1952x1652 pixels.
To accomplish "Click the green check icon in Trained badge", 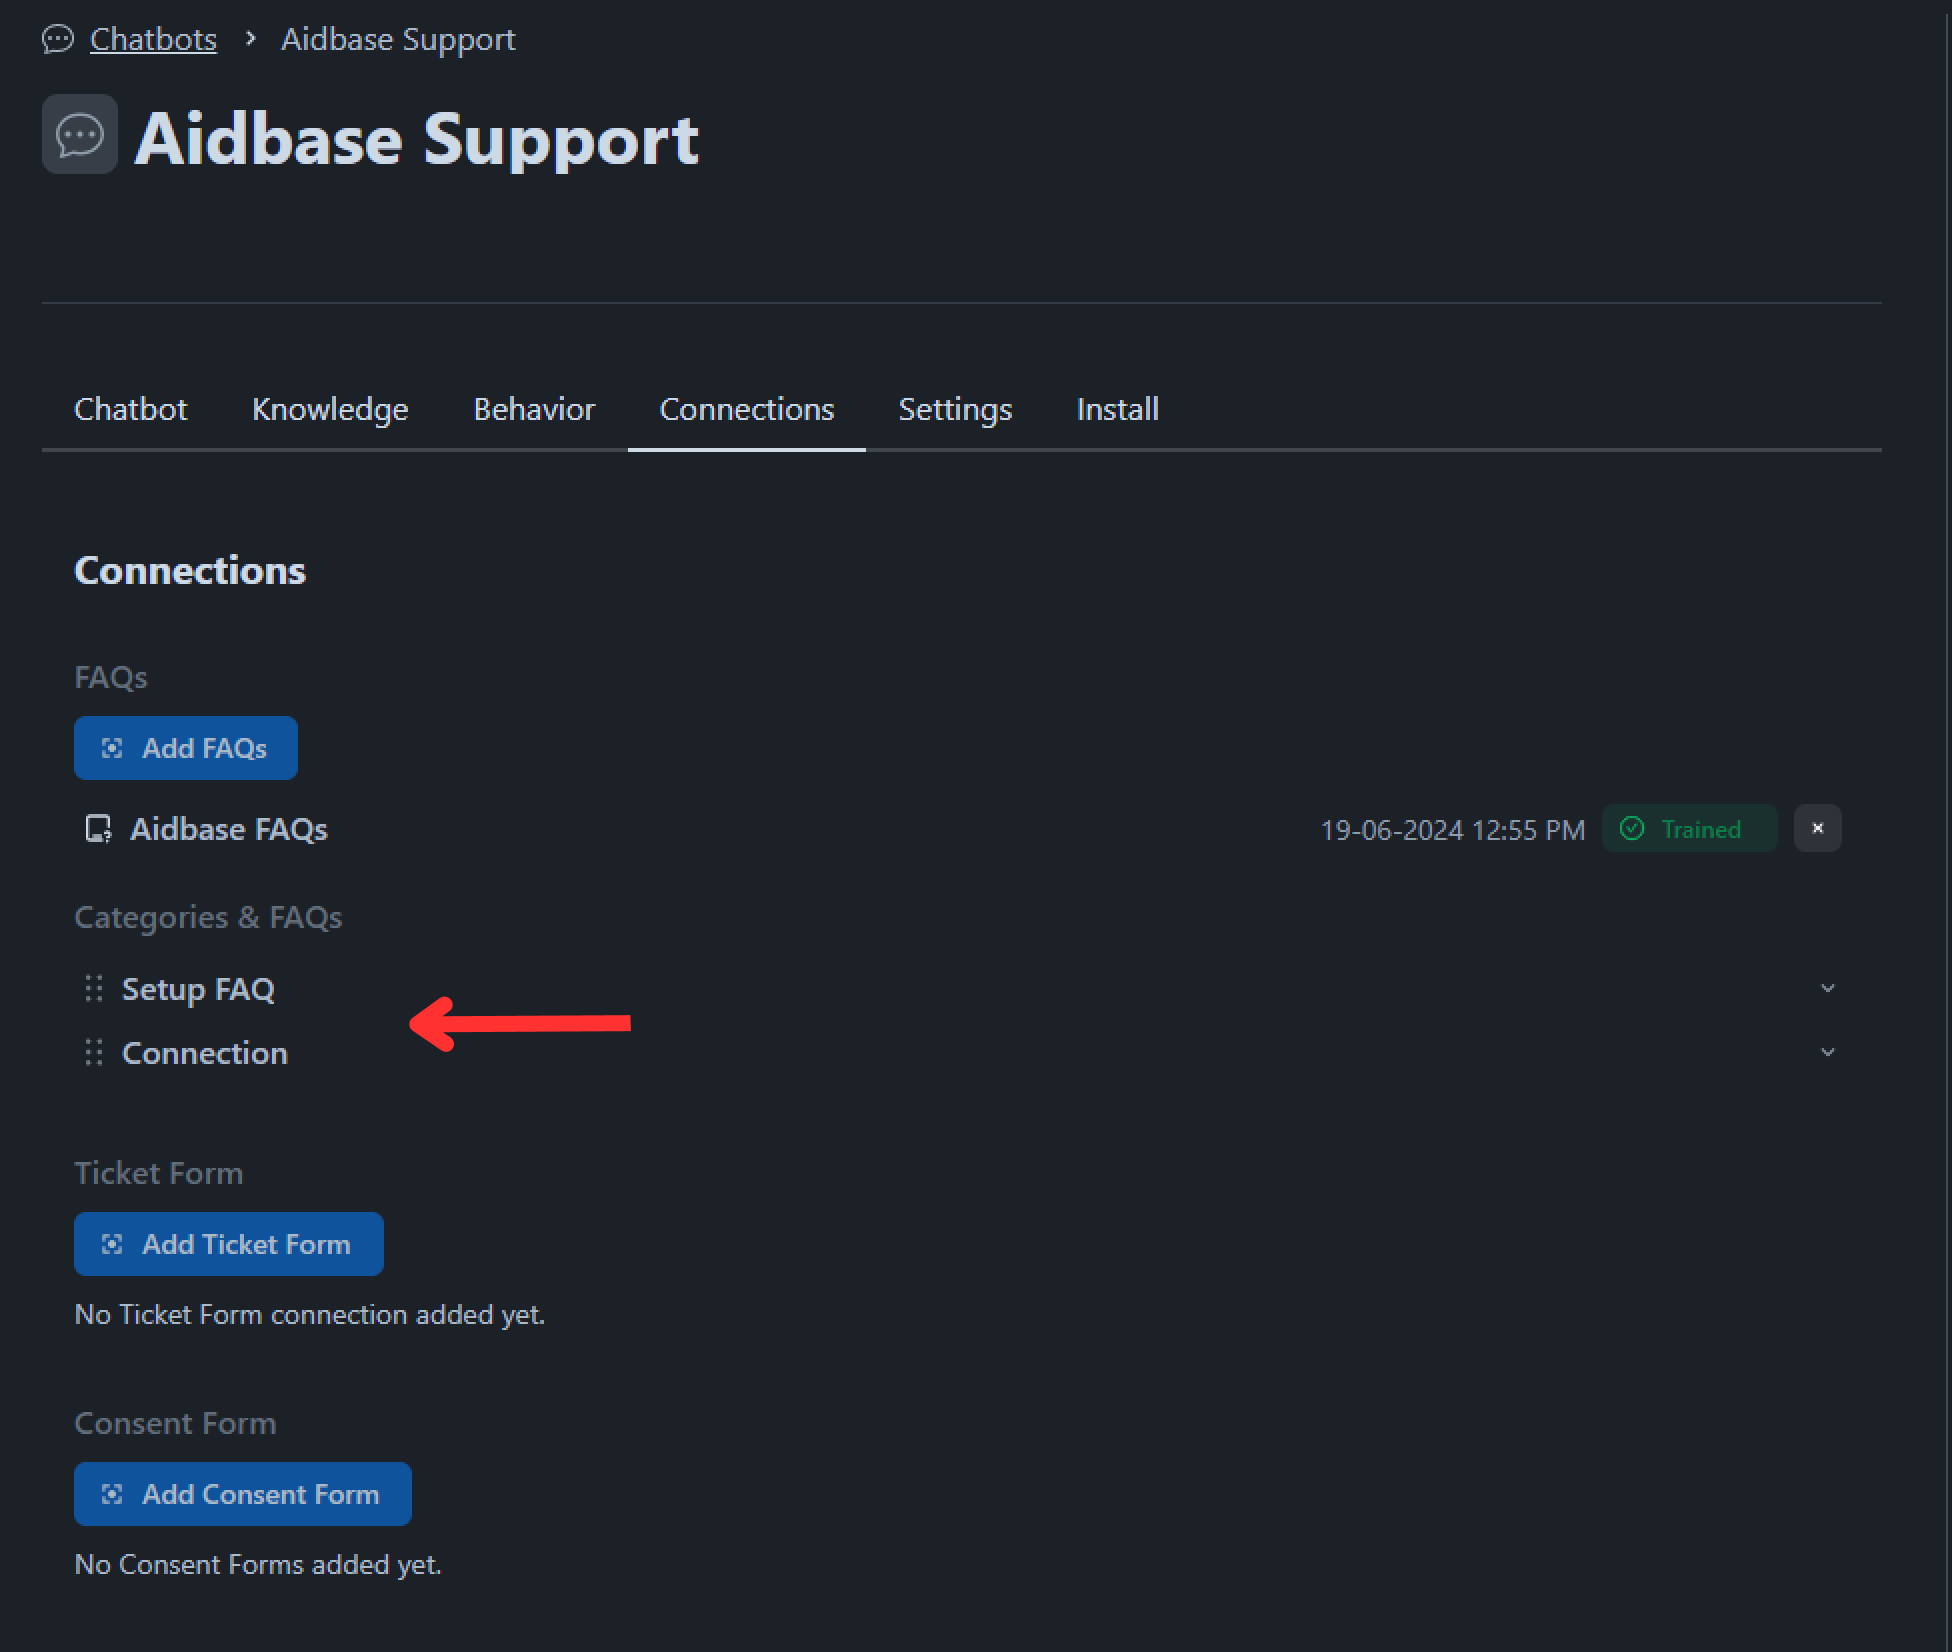I will (1632, 829).
